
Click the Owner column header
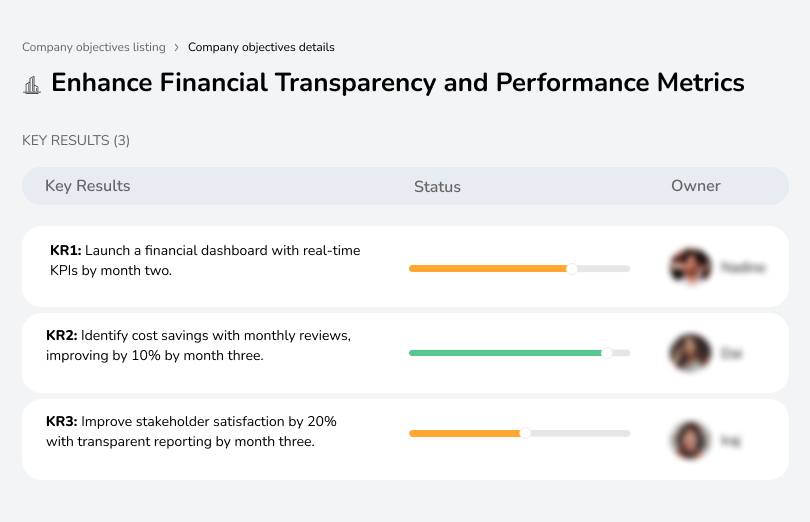point(695,186)
